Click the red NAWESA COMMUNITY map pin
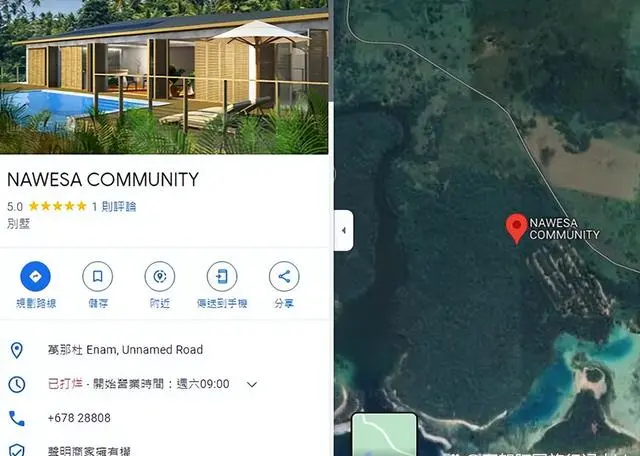The width and height of the screenshot is (640, 456). pyautogui.click(x=517, y=229)
